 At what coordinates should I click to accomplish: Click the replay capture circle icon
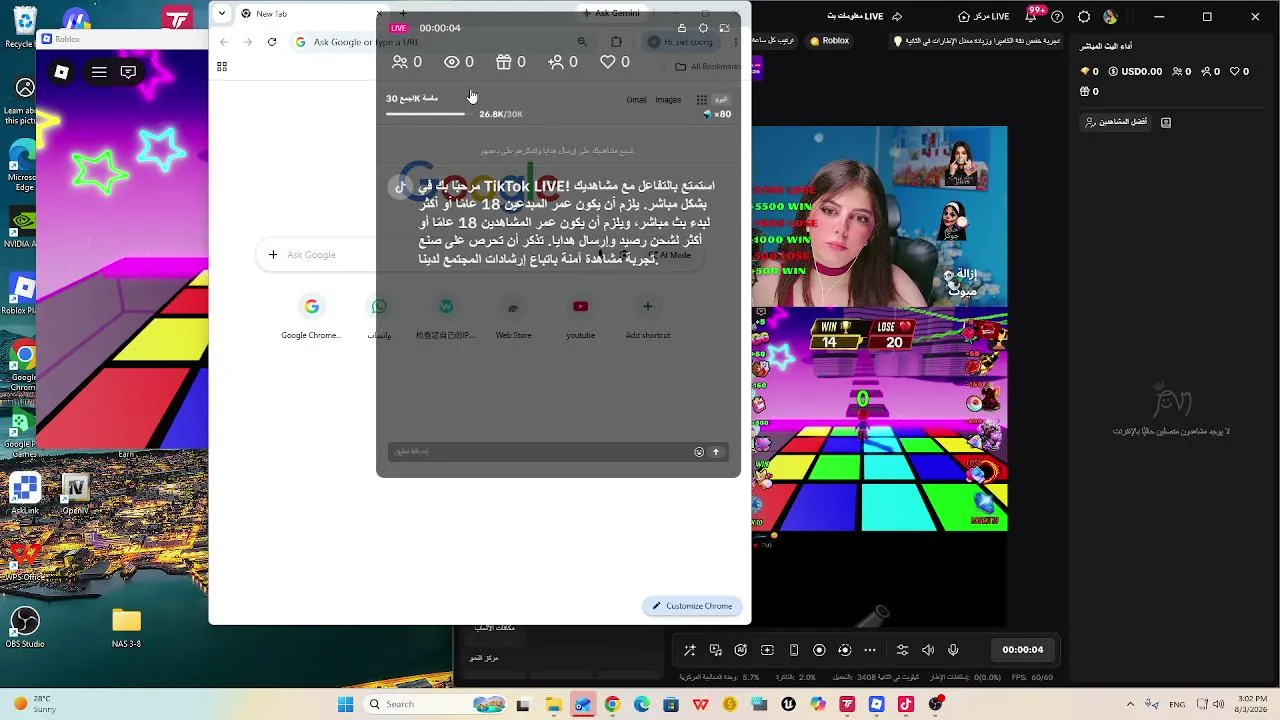[x=845, y=650]
